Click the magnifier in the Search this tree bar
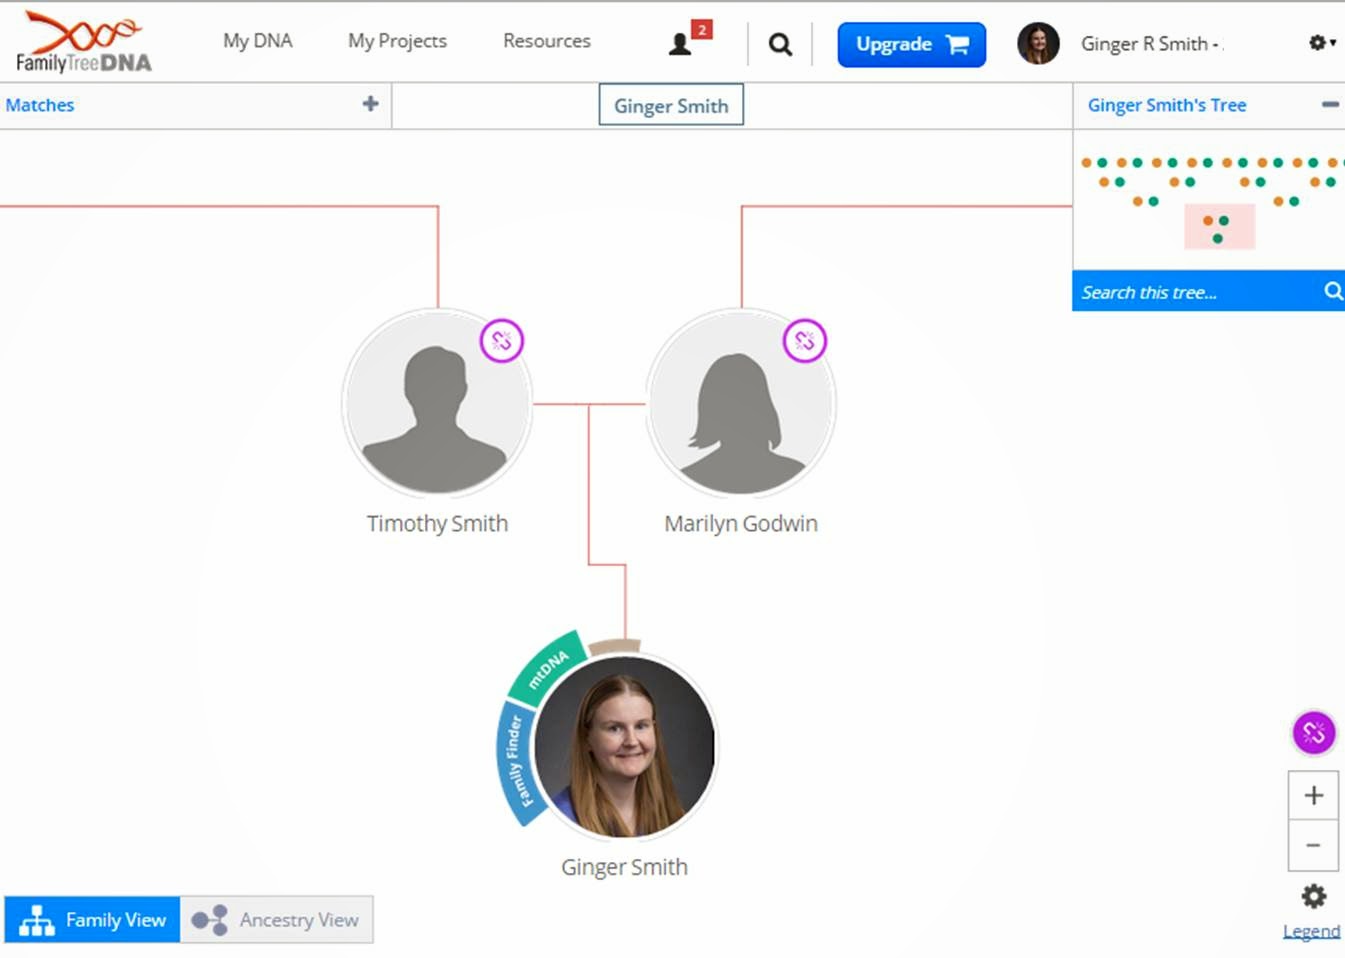This screenshot has height=958, width=1345. point(1333,291)
